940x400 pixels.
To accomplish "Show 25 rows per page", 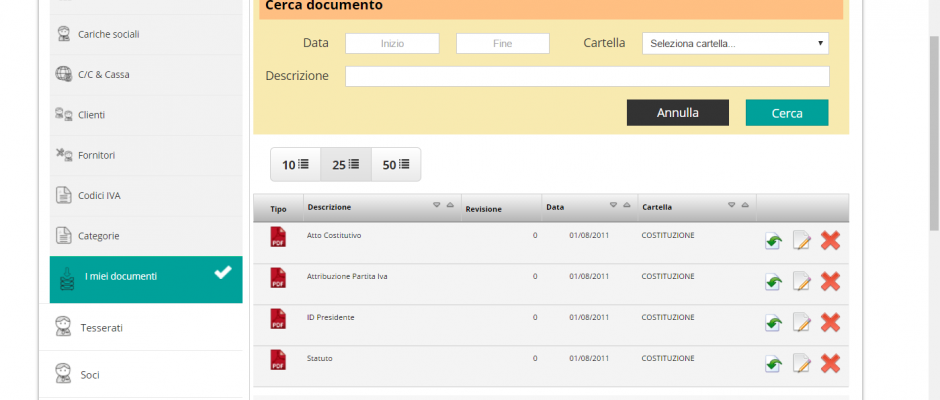I will (x=346, y=164).
